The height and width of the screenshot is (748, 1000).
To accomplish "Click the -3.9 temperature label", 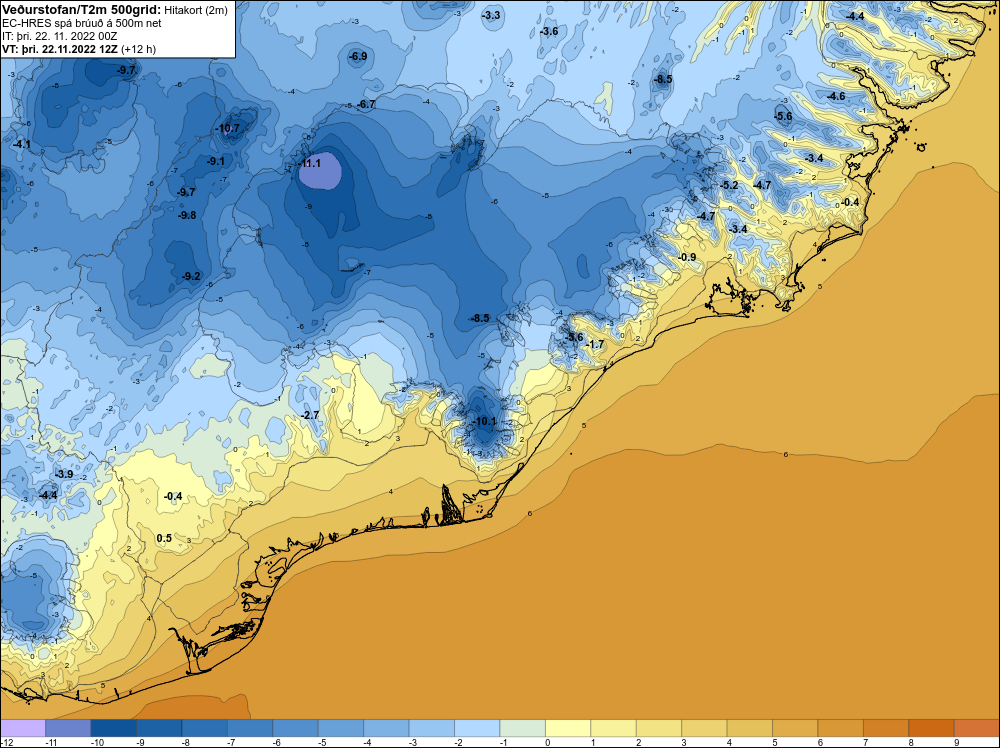I will coord(64,474).
